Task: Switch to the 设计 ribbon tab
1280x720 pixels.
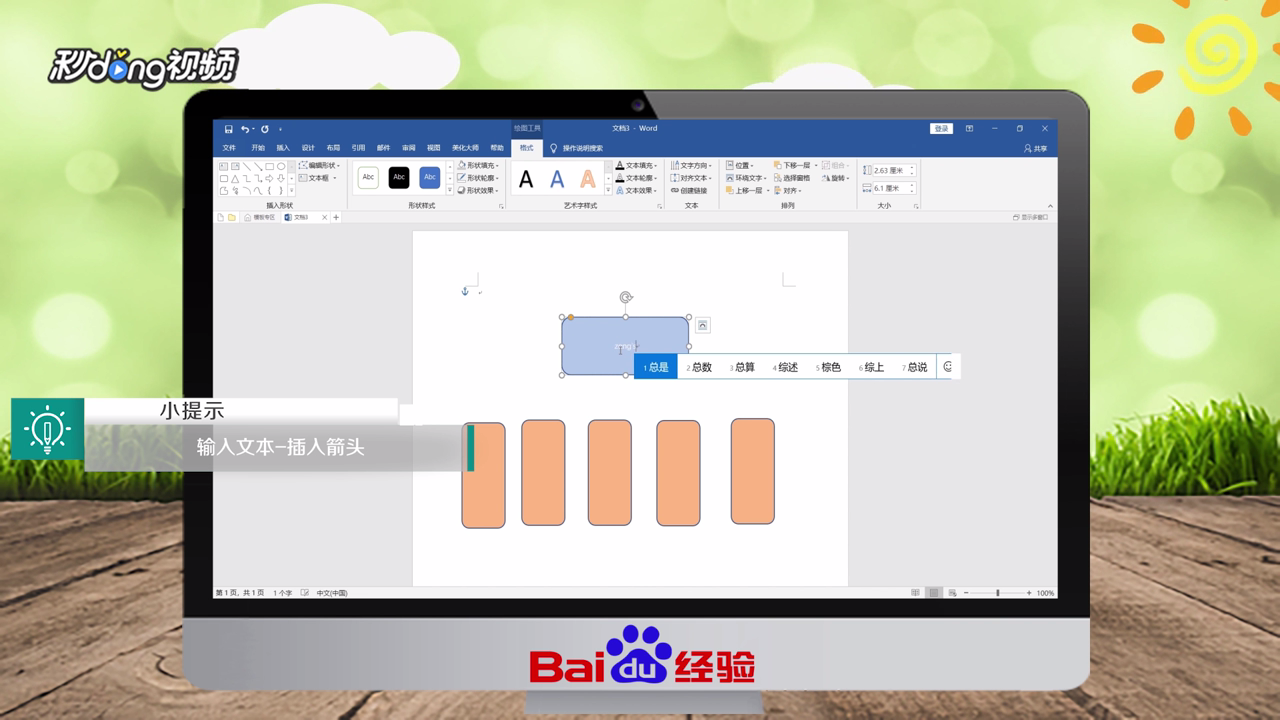Action: click(x=308, y=148)
